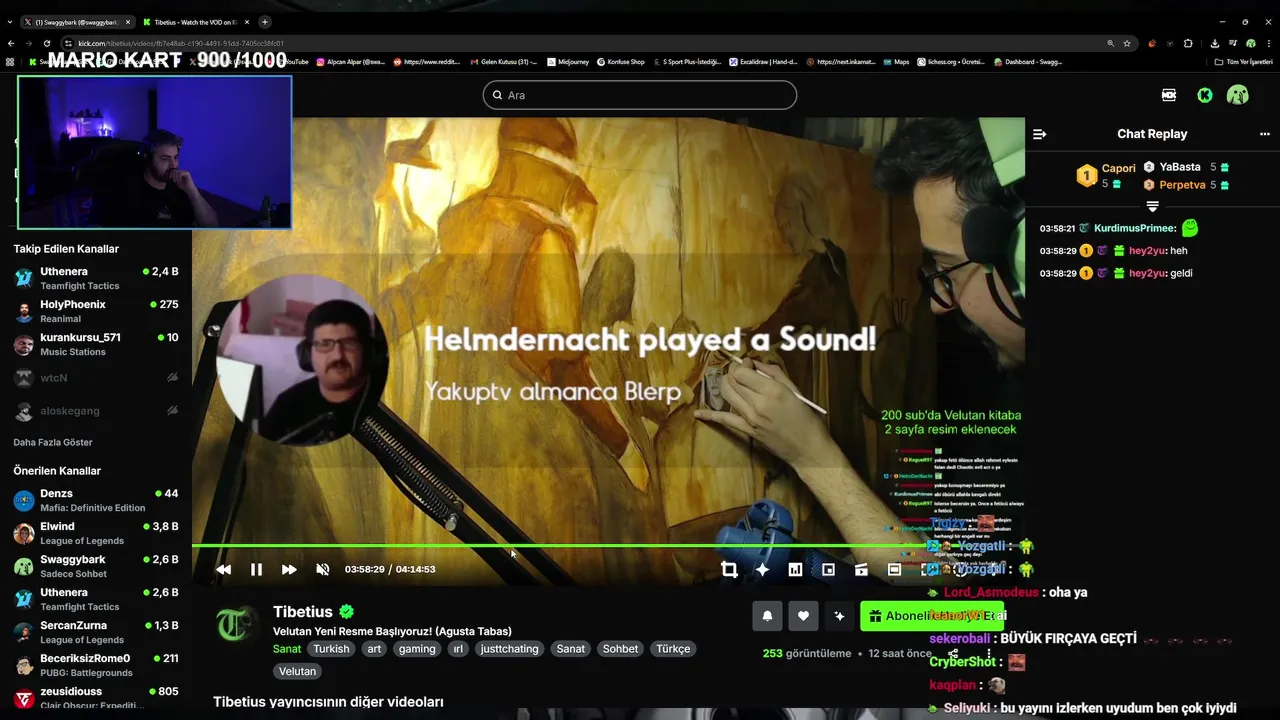Open the user avatar menu top right
Screen dimensions: 1280x720
click(1238, 95)
